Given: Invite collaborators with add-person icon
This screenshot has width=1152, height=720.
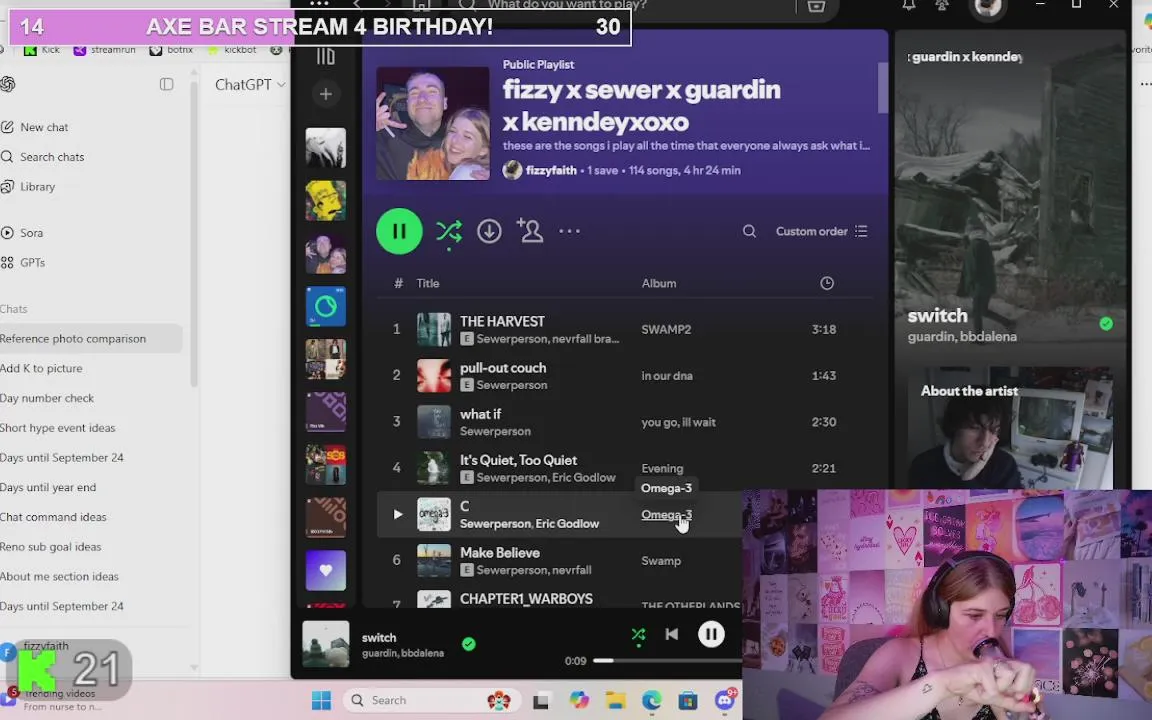Looking at the screenshot, I should click(x=530, y=231).
